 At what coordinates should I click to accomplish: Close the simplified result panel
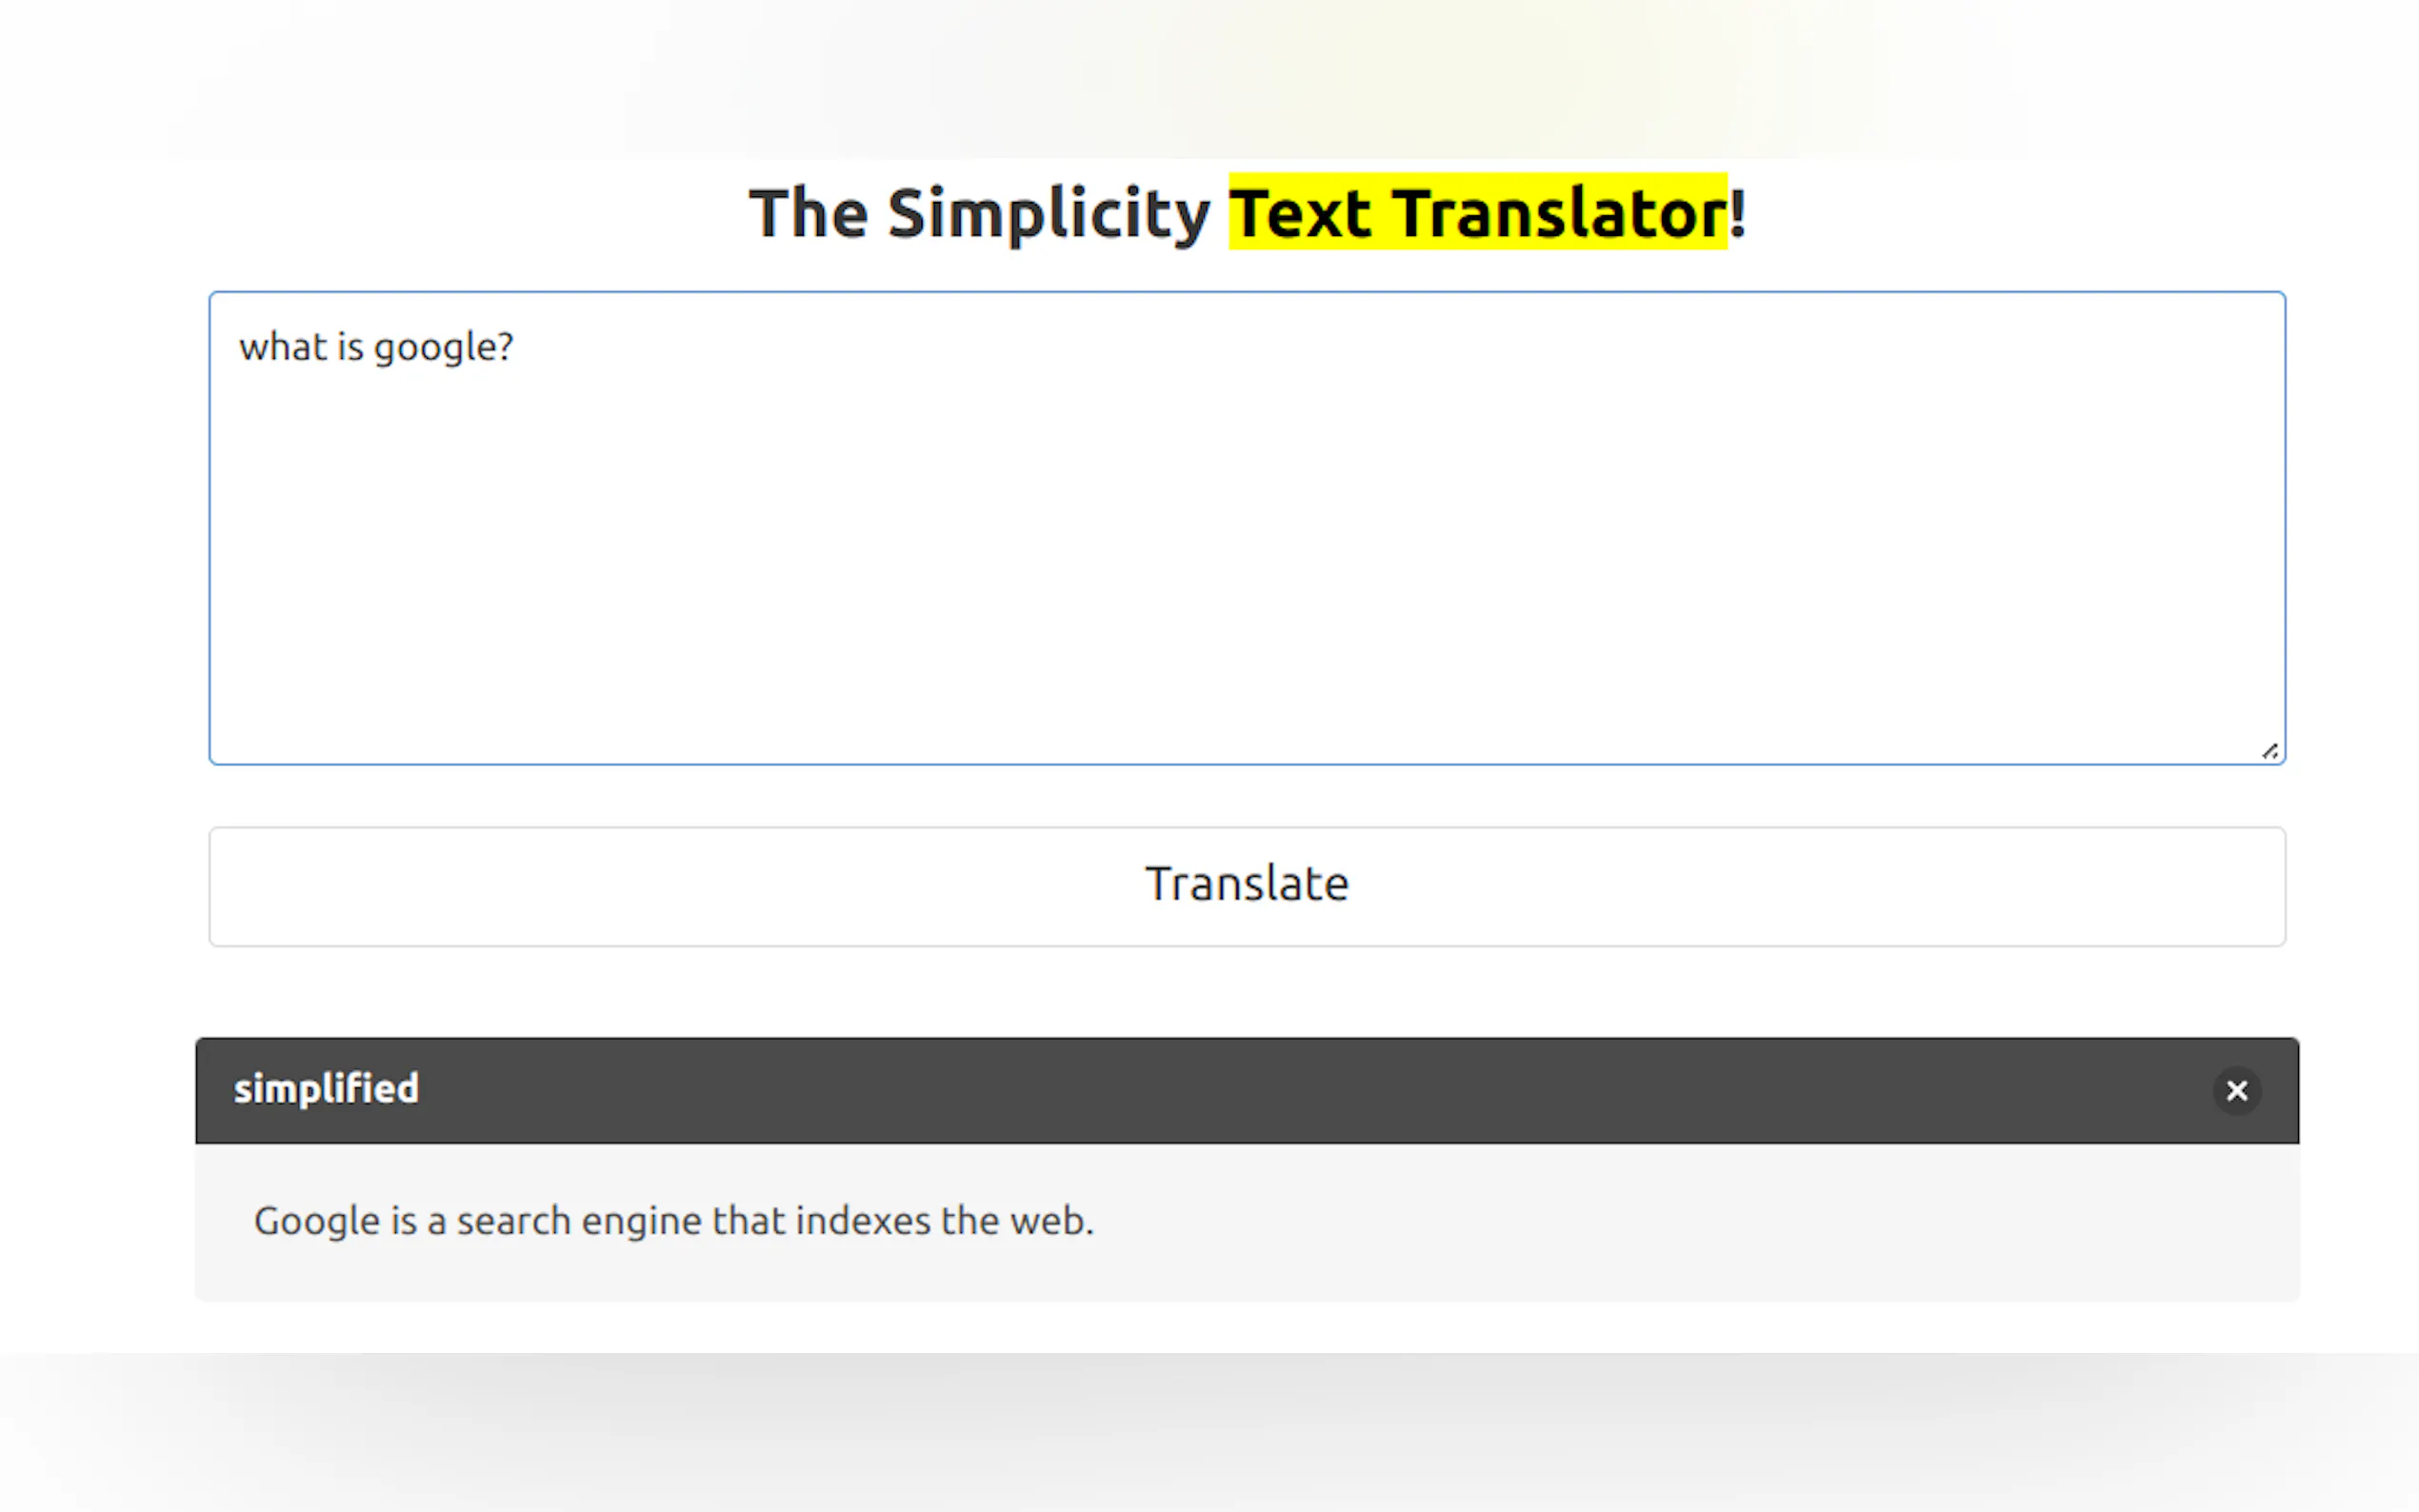click(x=2236, y=1090)
